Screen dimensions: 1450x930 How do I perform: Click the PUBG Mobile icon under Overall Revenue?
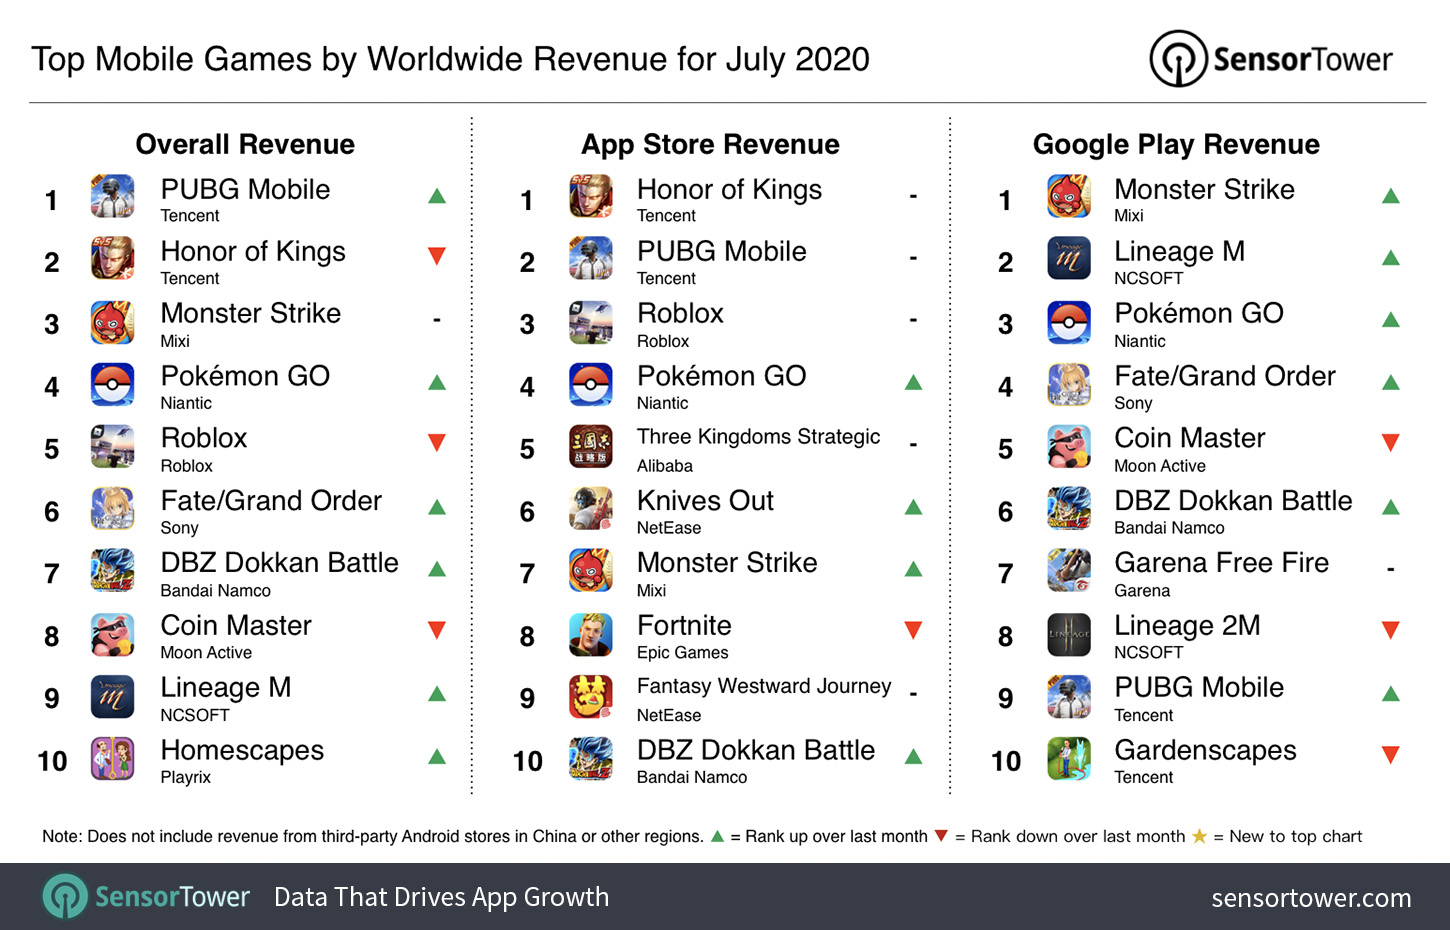(x=112, y=197)
